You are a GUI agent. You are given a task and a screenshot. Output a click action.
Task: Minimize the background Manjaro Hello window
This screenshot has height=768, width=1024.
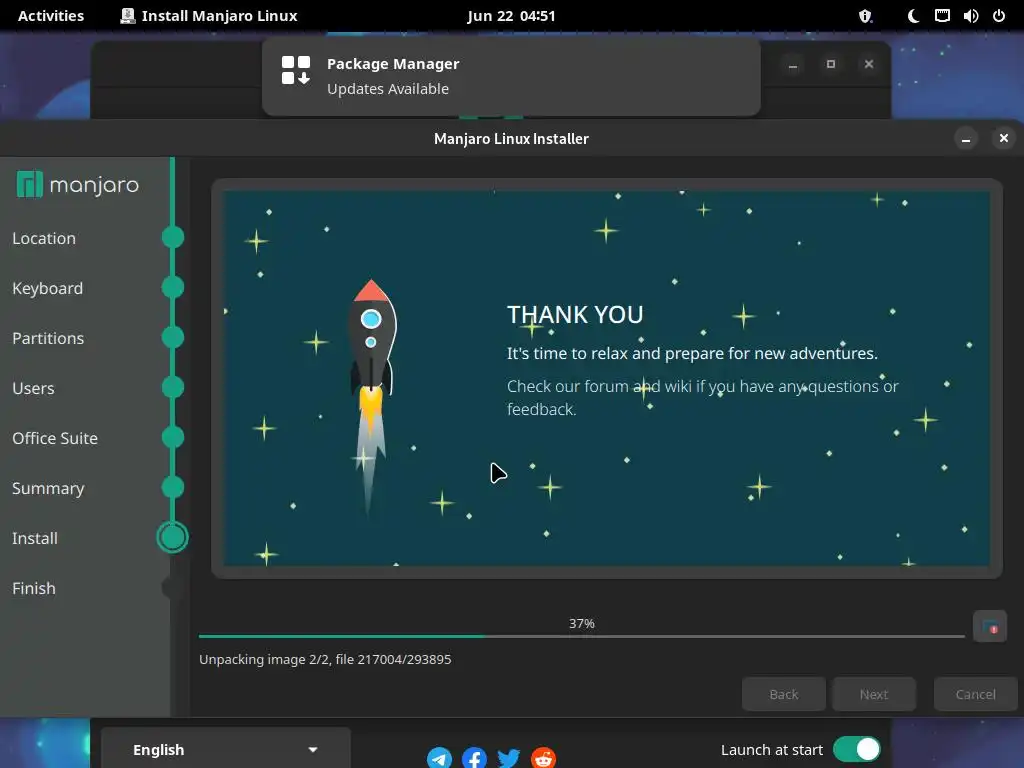[793, 64]
